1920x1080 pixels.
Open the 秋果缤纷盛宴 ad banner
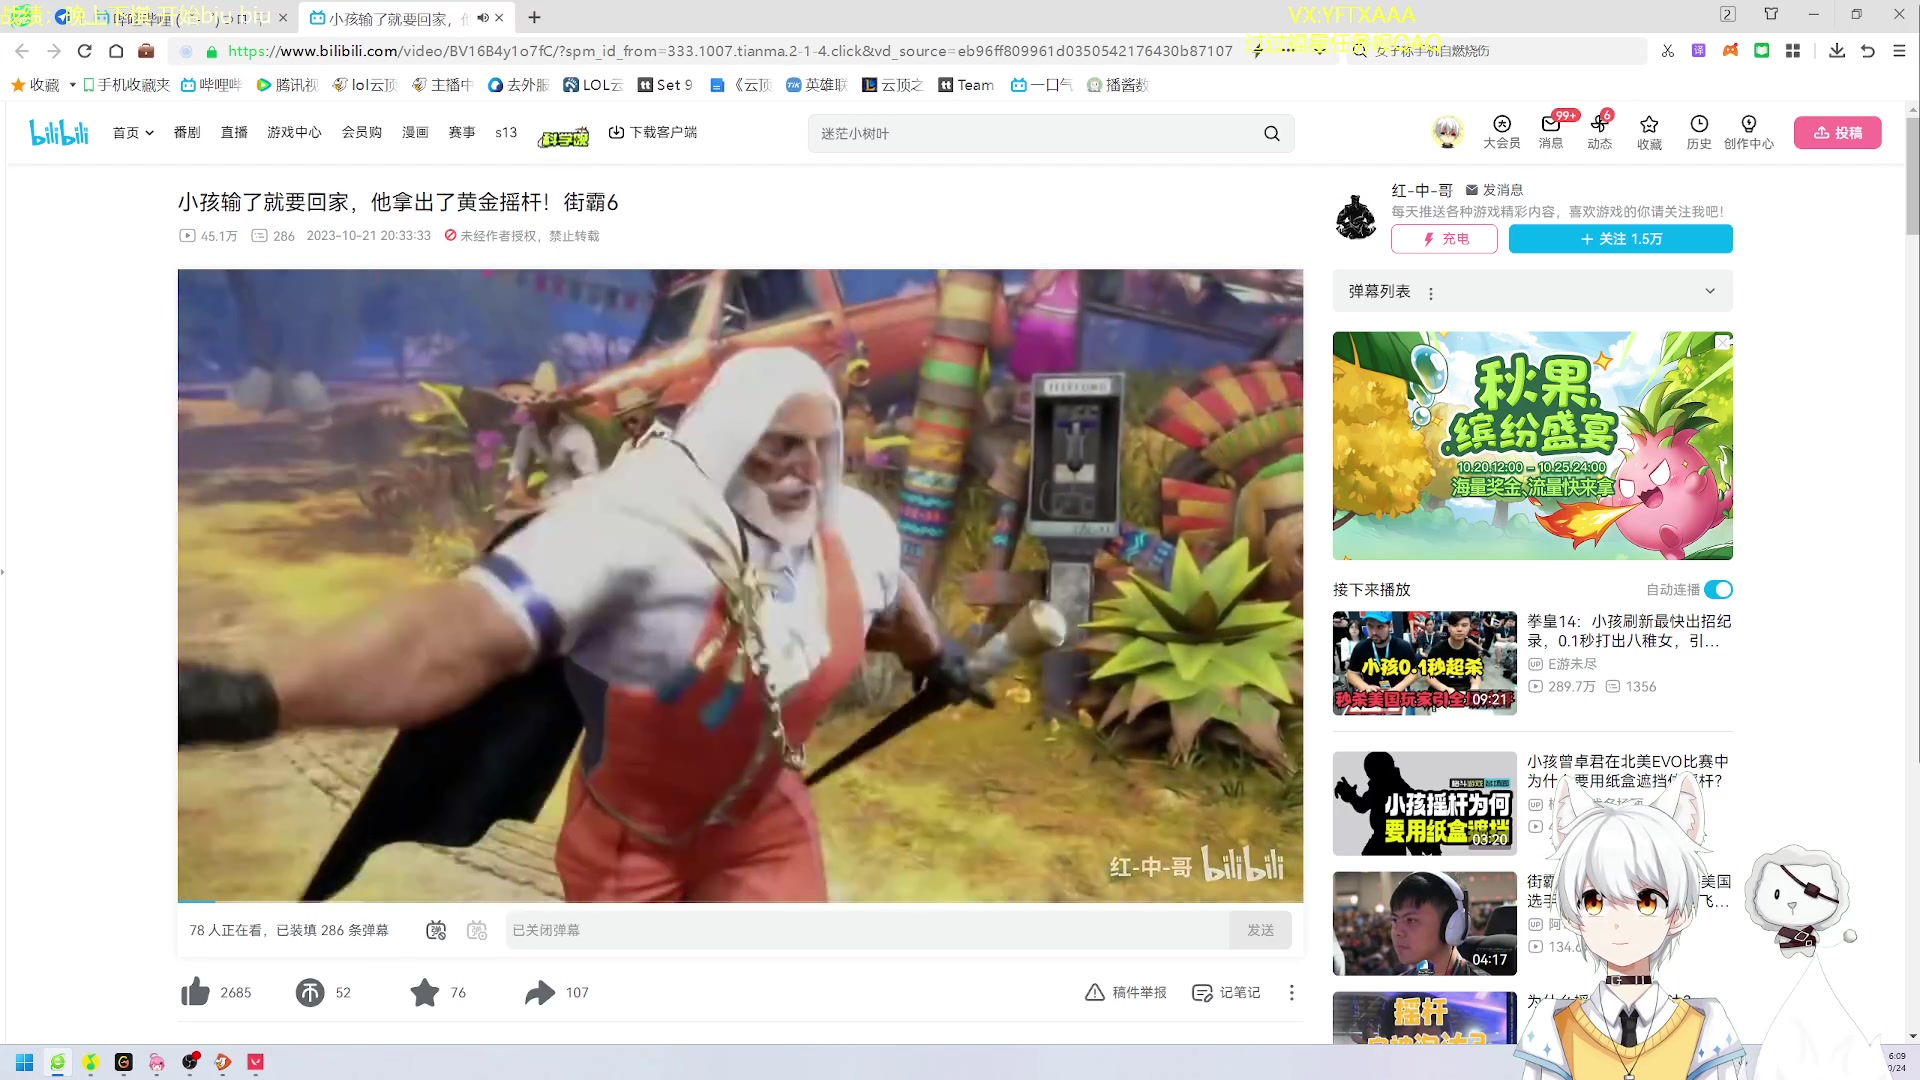tap(1532, 446)
